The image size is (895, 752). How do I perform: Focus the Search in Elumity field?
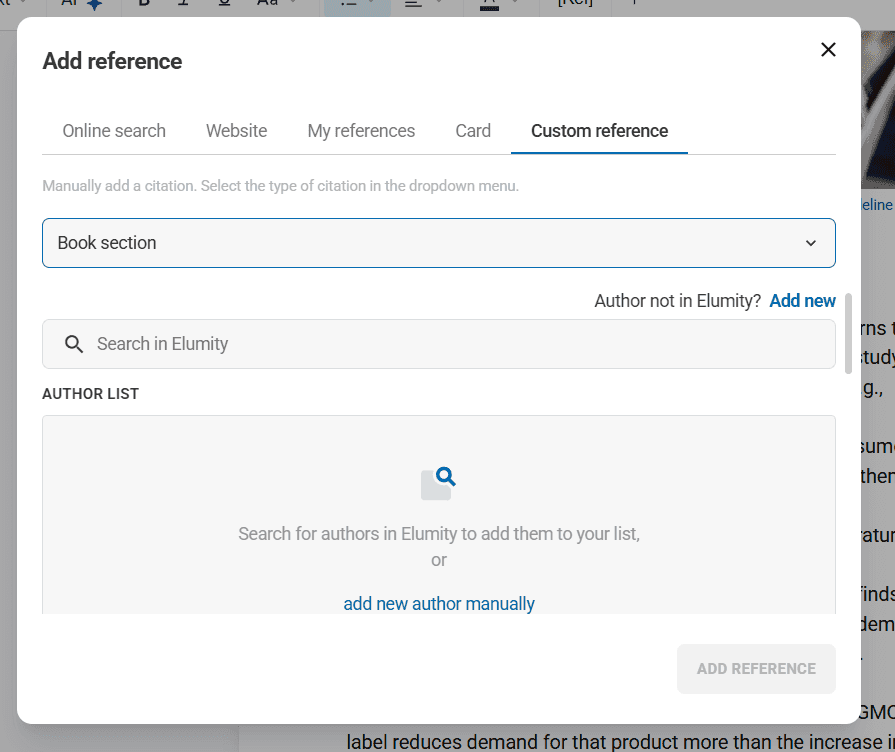[x=450, y=344]
